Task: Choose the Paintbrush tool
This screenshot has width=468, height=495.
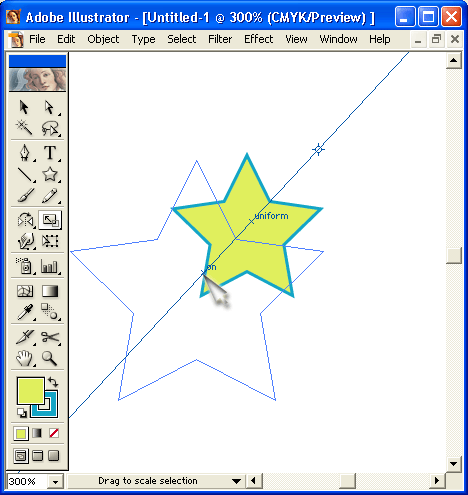Action: coord(25,195)
